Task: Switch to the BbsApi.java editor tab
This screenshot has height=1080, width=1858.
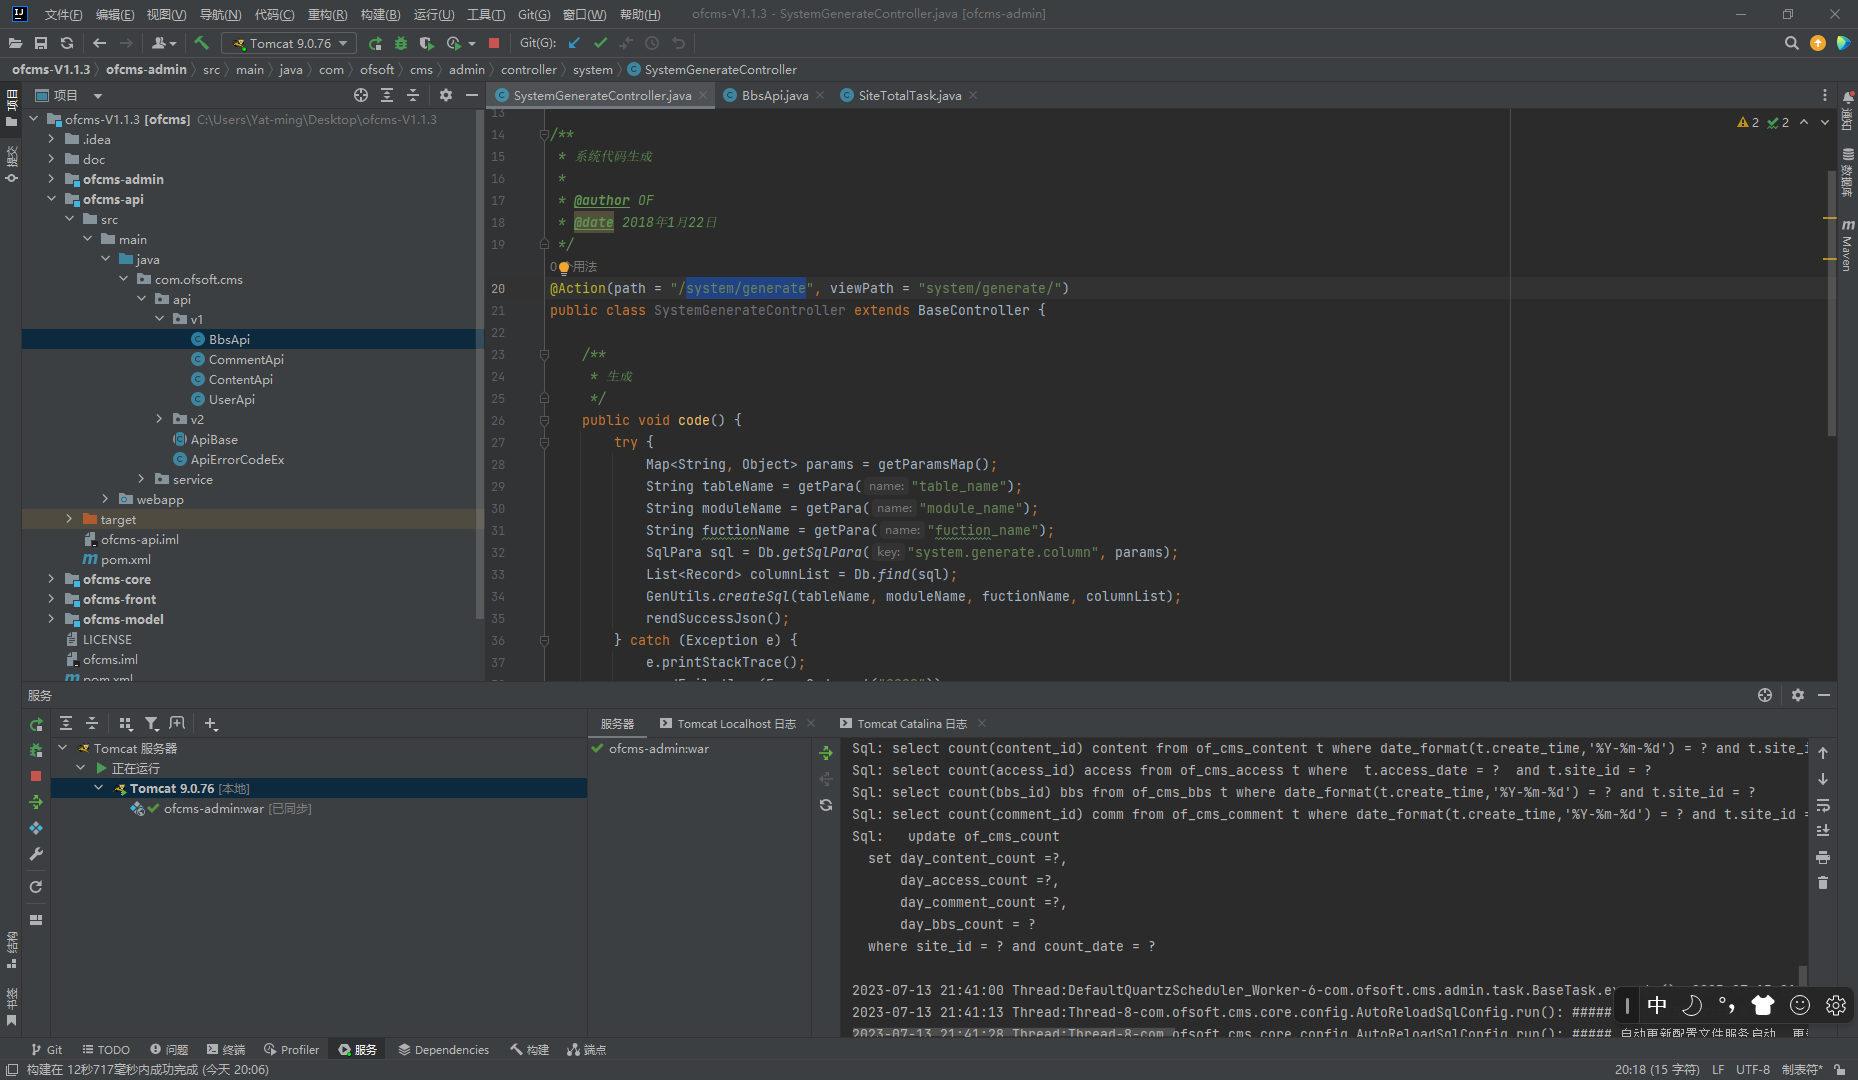Action: 774,96
